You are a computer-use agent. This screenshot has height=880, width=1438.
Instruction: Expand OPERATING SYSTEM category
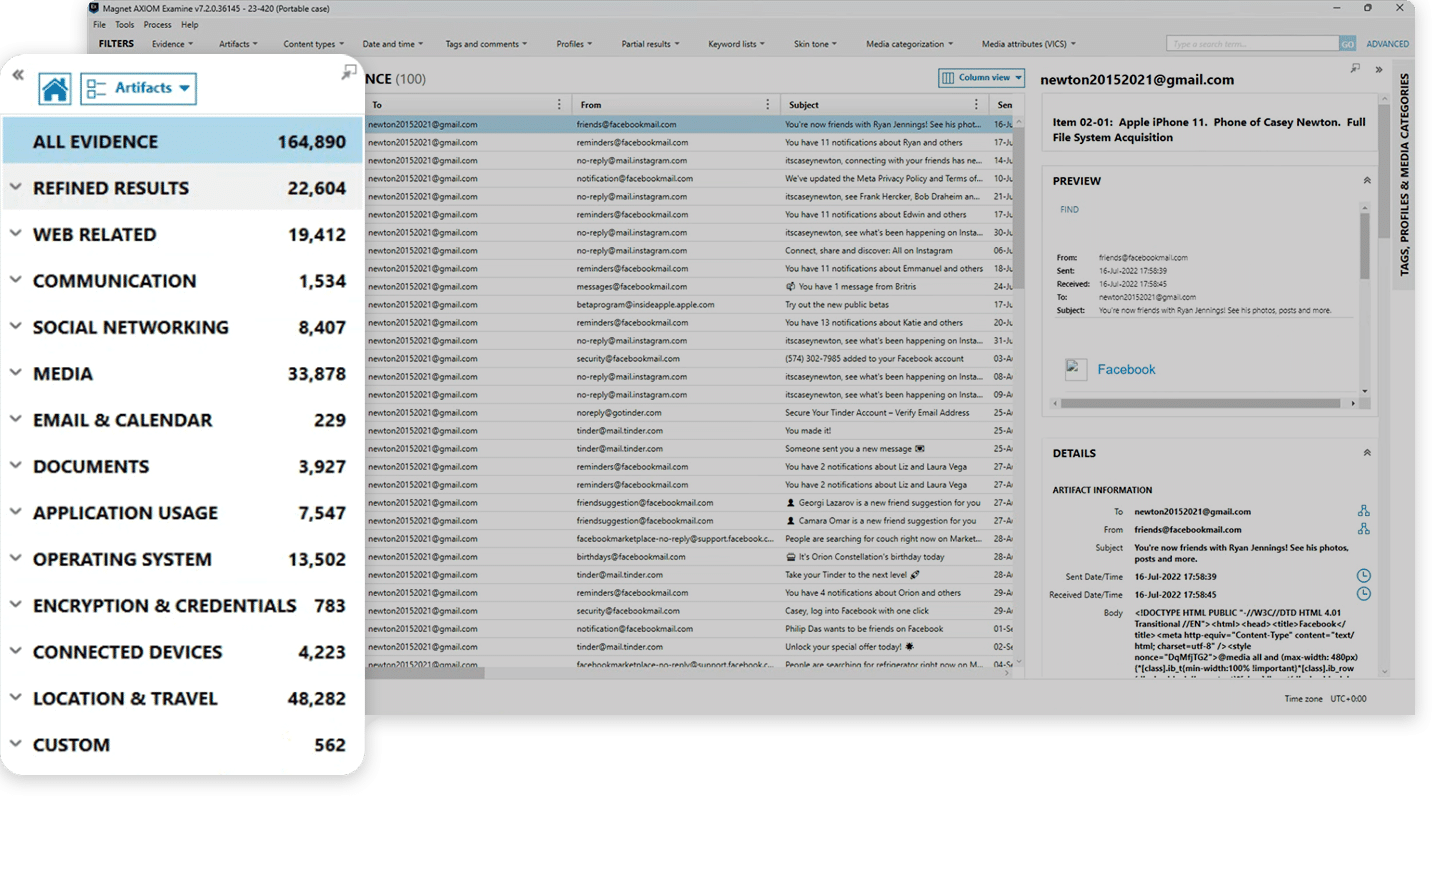click(15, 558)
